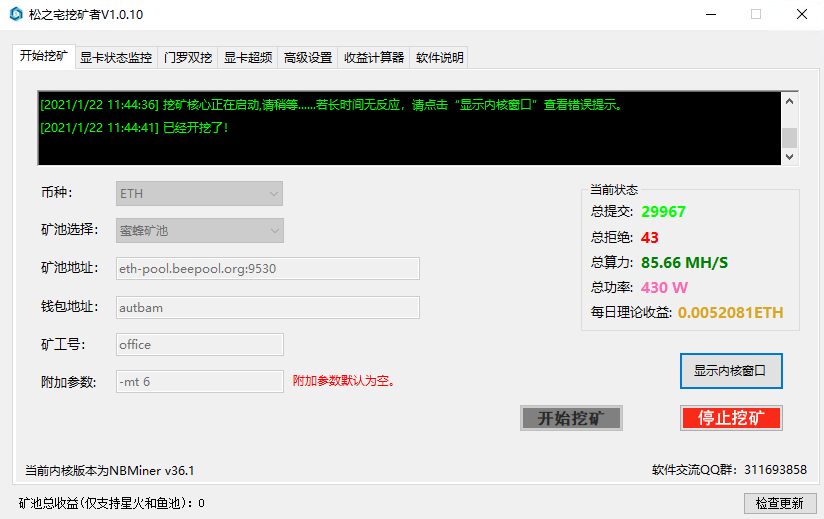This screenshot has height=519, width=824.
Task: Open the 显卡状态监控 tab
Action: (x=116, y=57)
